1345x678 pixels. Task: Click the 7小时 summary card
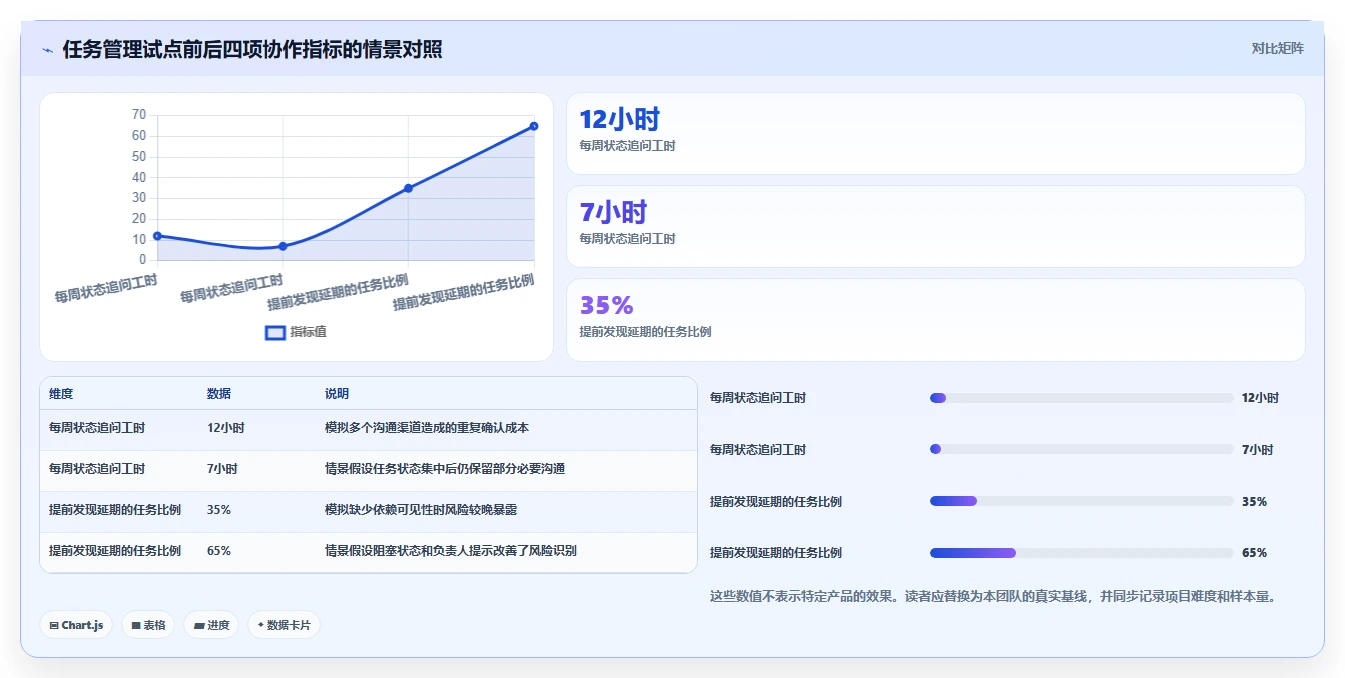[935, 227]
